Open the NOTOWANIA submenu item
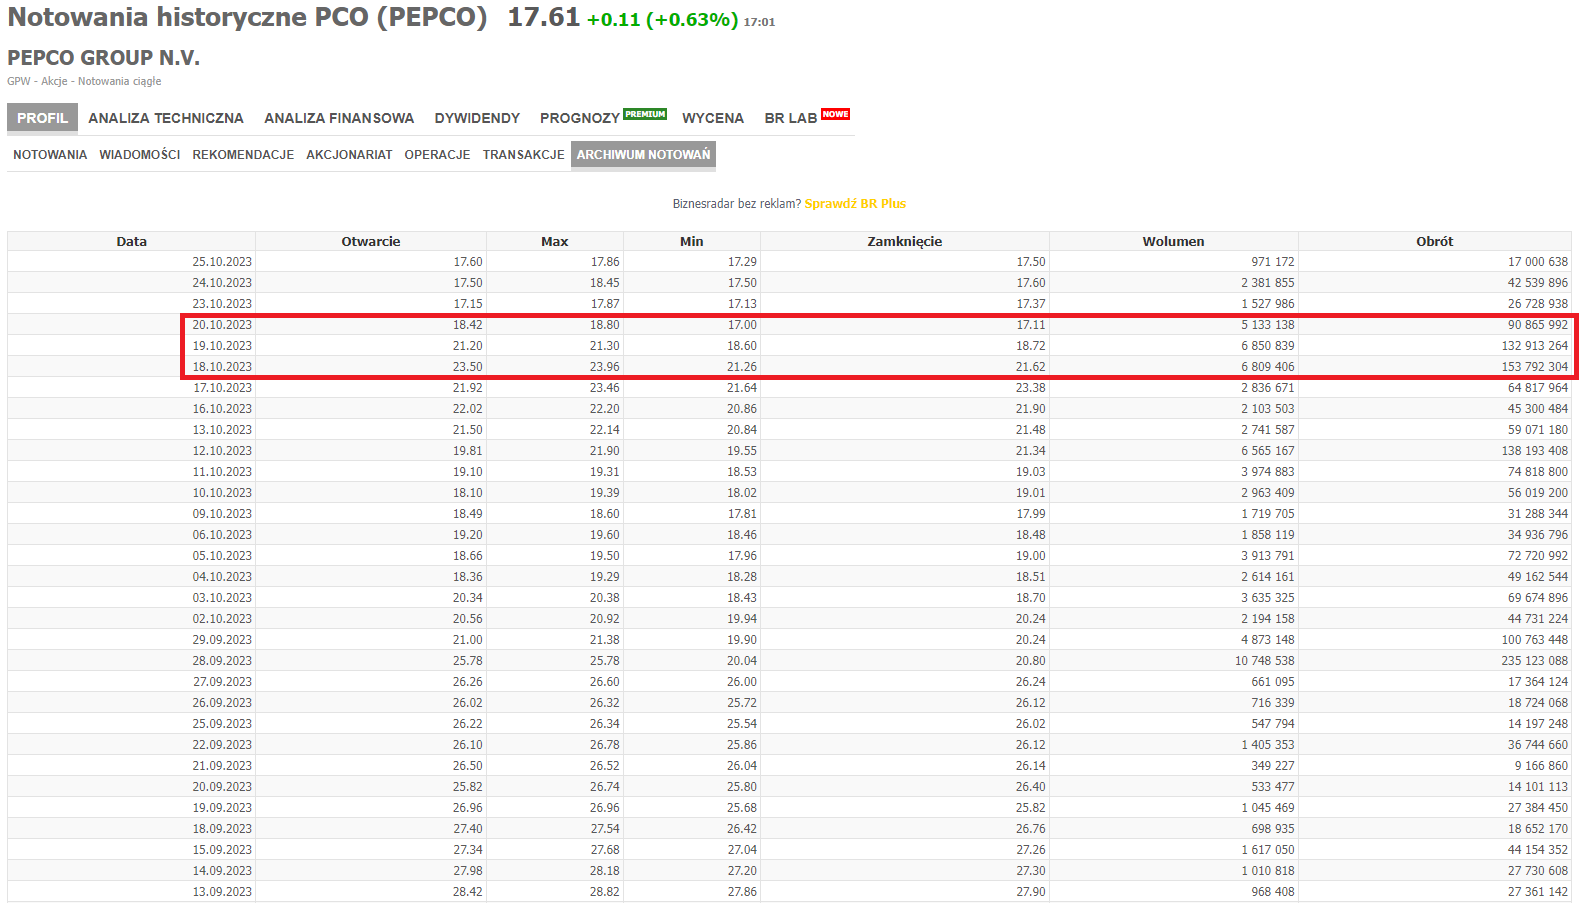The height and width of the screenshot is (903, 1579). pos(50,155)
